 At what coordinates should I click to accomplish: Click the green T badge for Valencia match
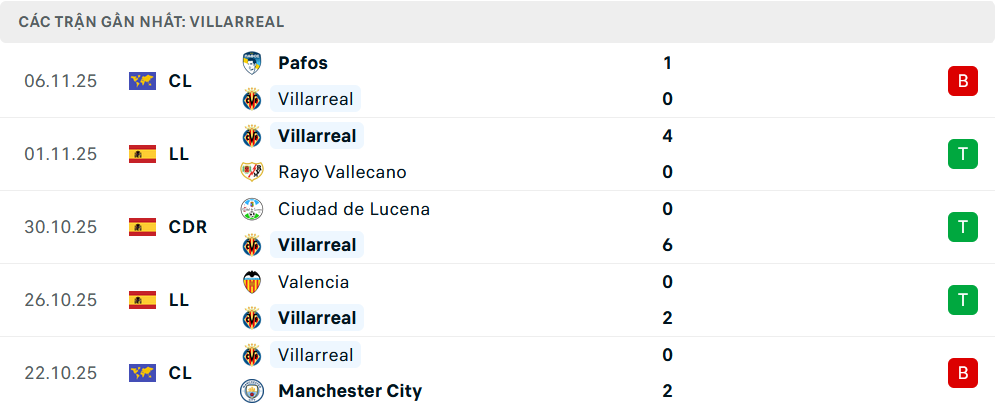click(x=962, y=299)
